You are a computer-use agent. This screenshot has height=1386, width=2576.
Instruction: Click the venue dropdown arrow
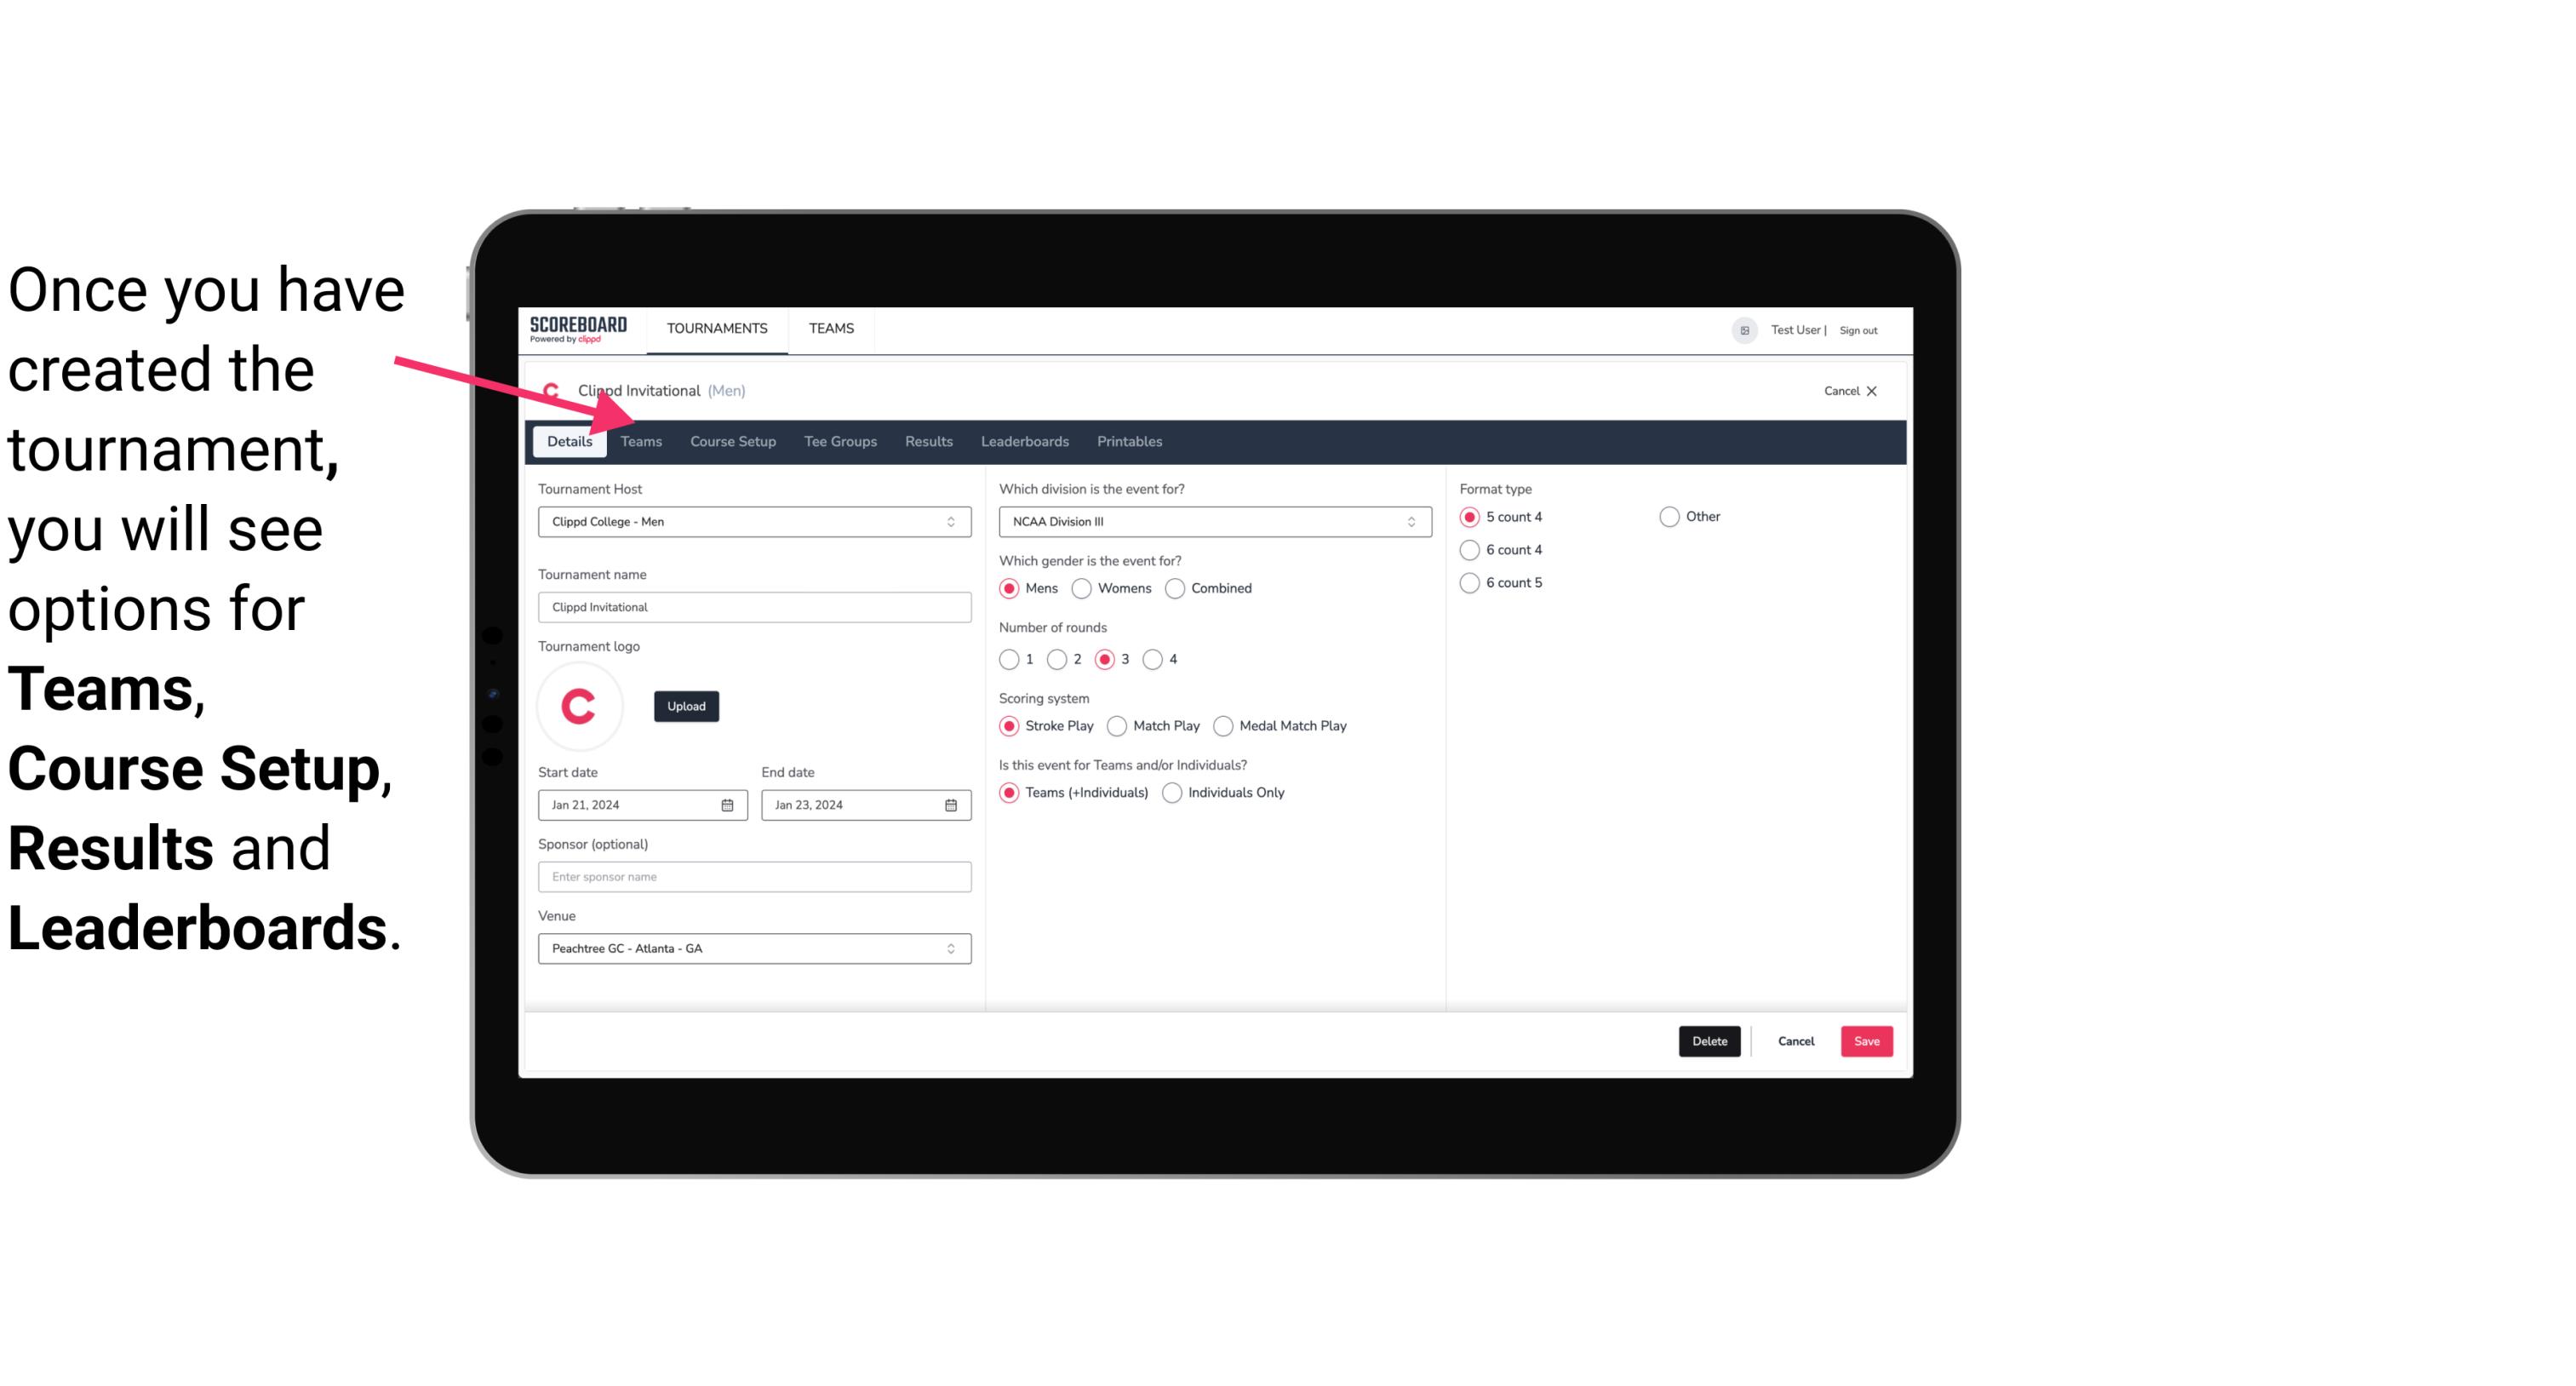pyautogui.click(x=950, y=948)
